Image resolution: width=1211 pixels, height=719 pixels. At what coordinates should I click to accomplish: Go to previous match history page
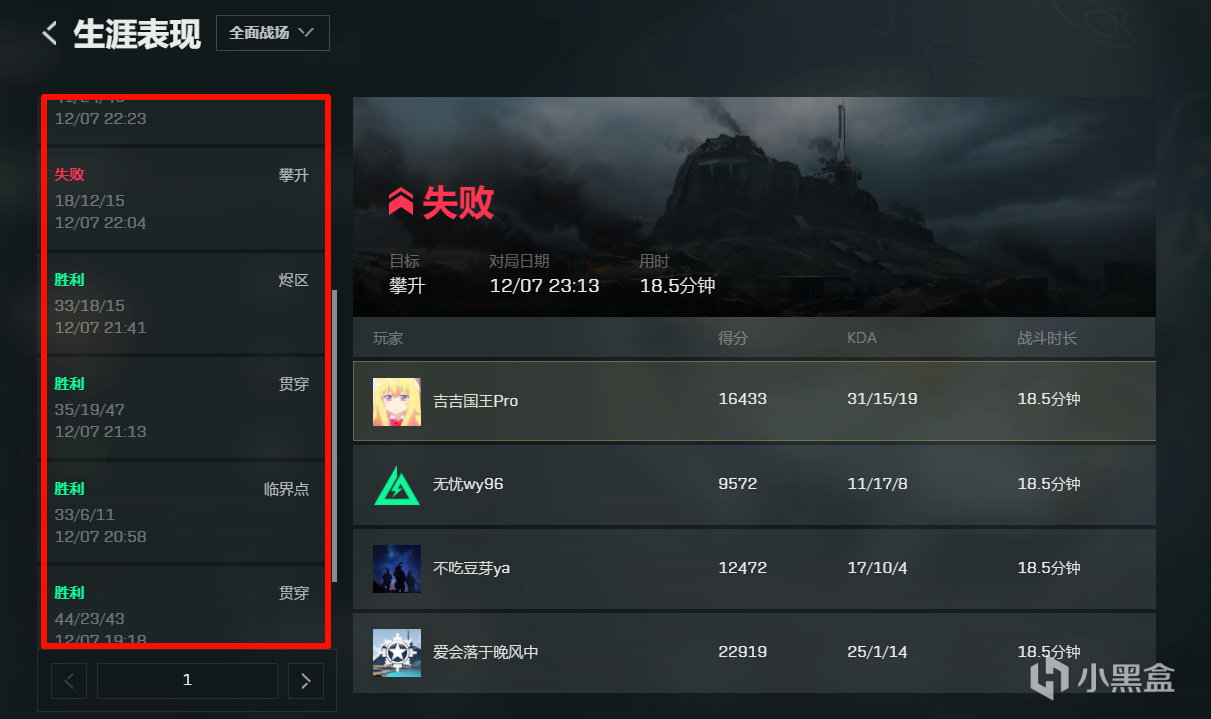click(69, 681)
